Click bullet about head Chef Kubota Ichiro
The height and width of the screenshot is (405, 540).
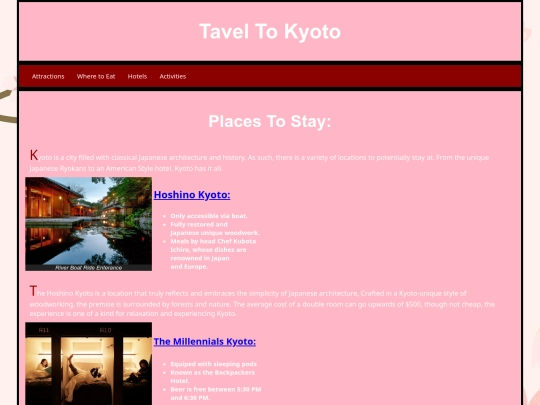tap(213, 254)
